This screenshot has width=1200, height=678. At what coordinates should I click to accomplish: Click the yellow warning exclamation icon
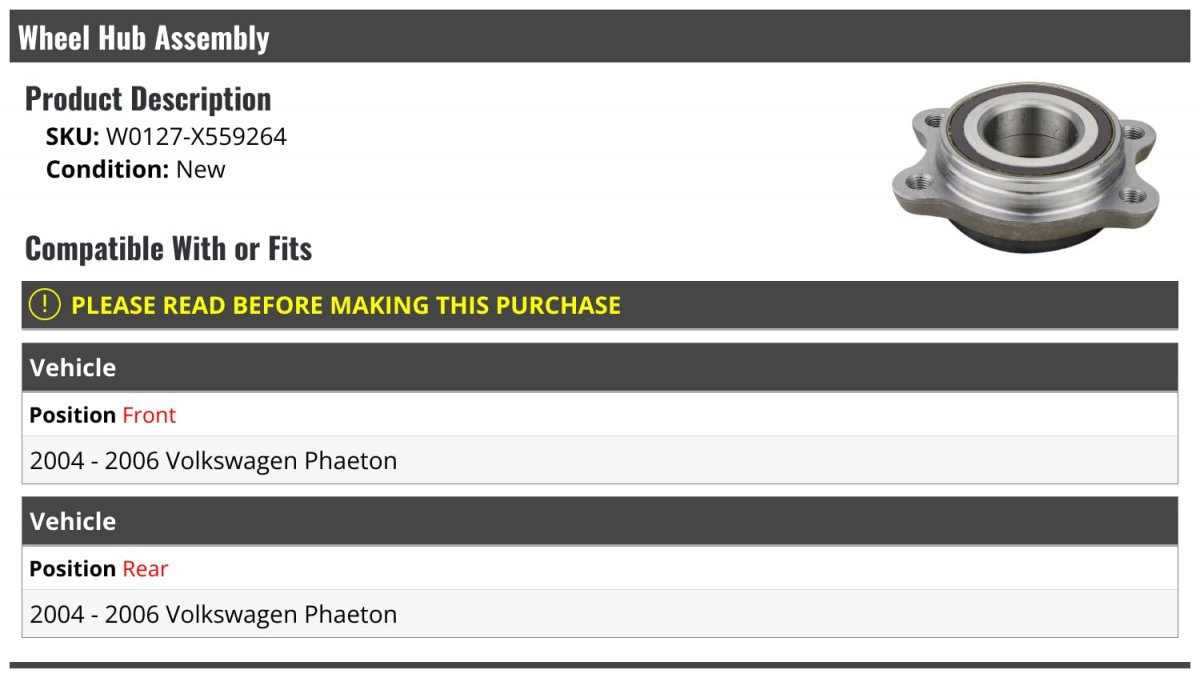click(45, 305)
